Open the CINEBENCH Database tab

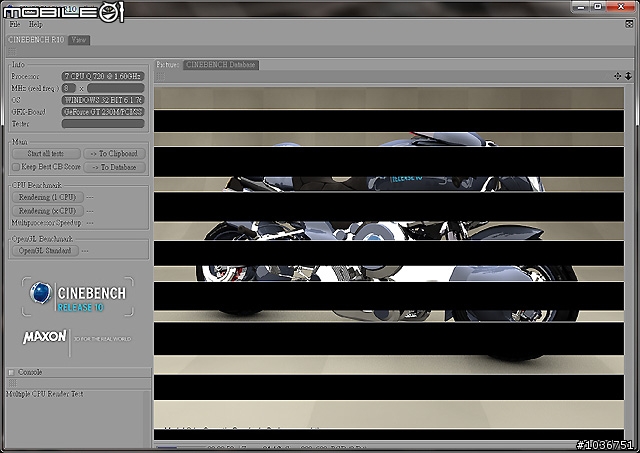tap(220, 65)
